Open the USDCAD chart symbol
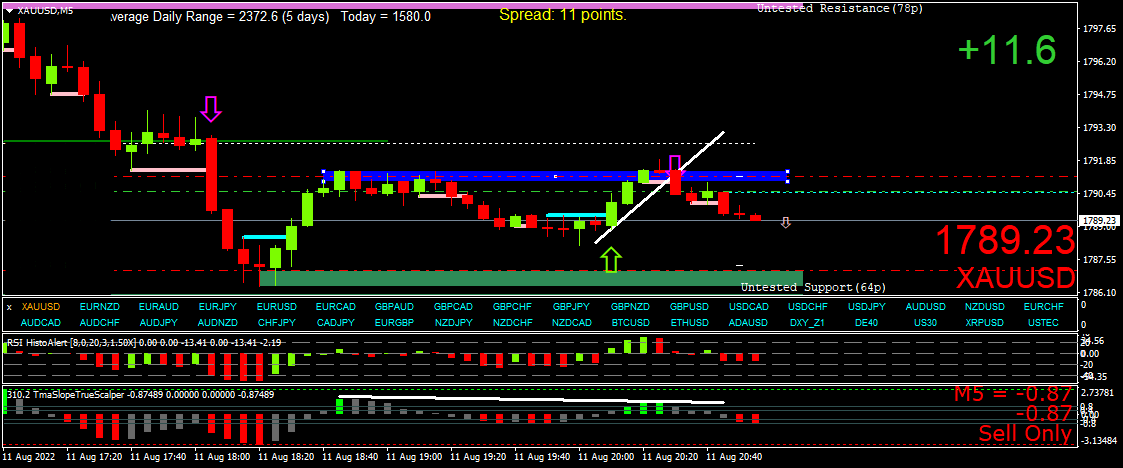Image resolution: width=1123 pixels, height=468 pixels. coord(748,307)
